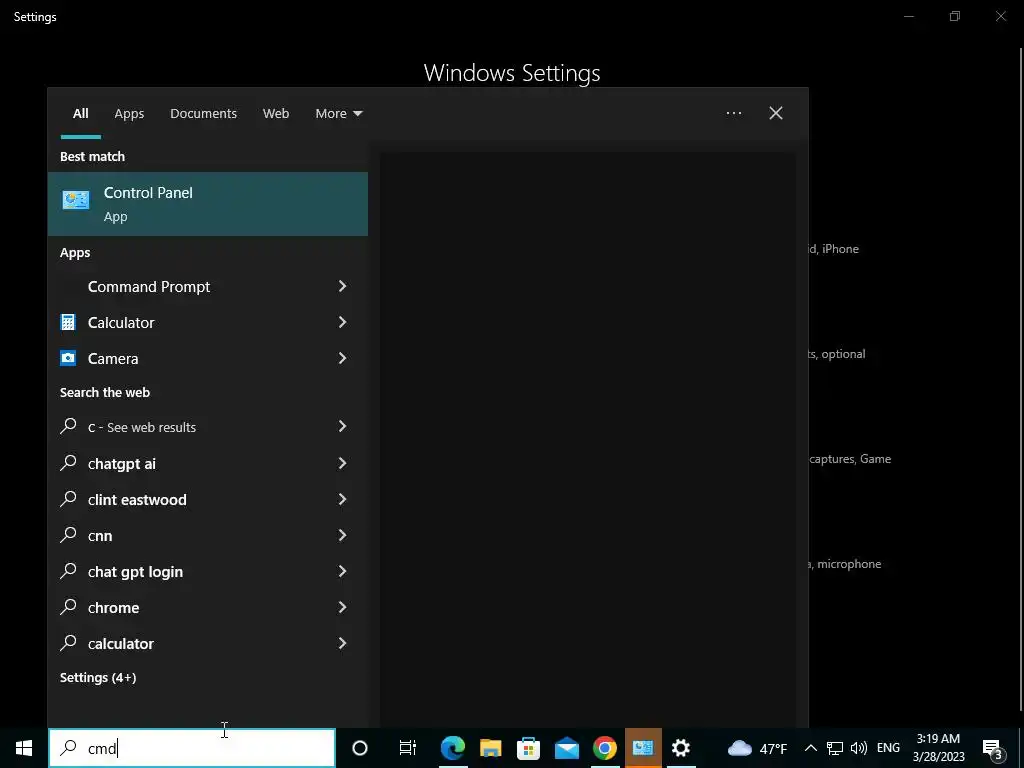Search the web for chrome
Screen dimensions: 1024x768
[x=191, y=607]
